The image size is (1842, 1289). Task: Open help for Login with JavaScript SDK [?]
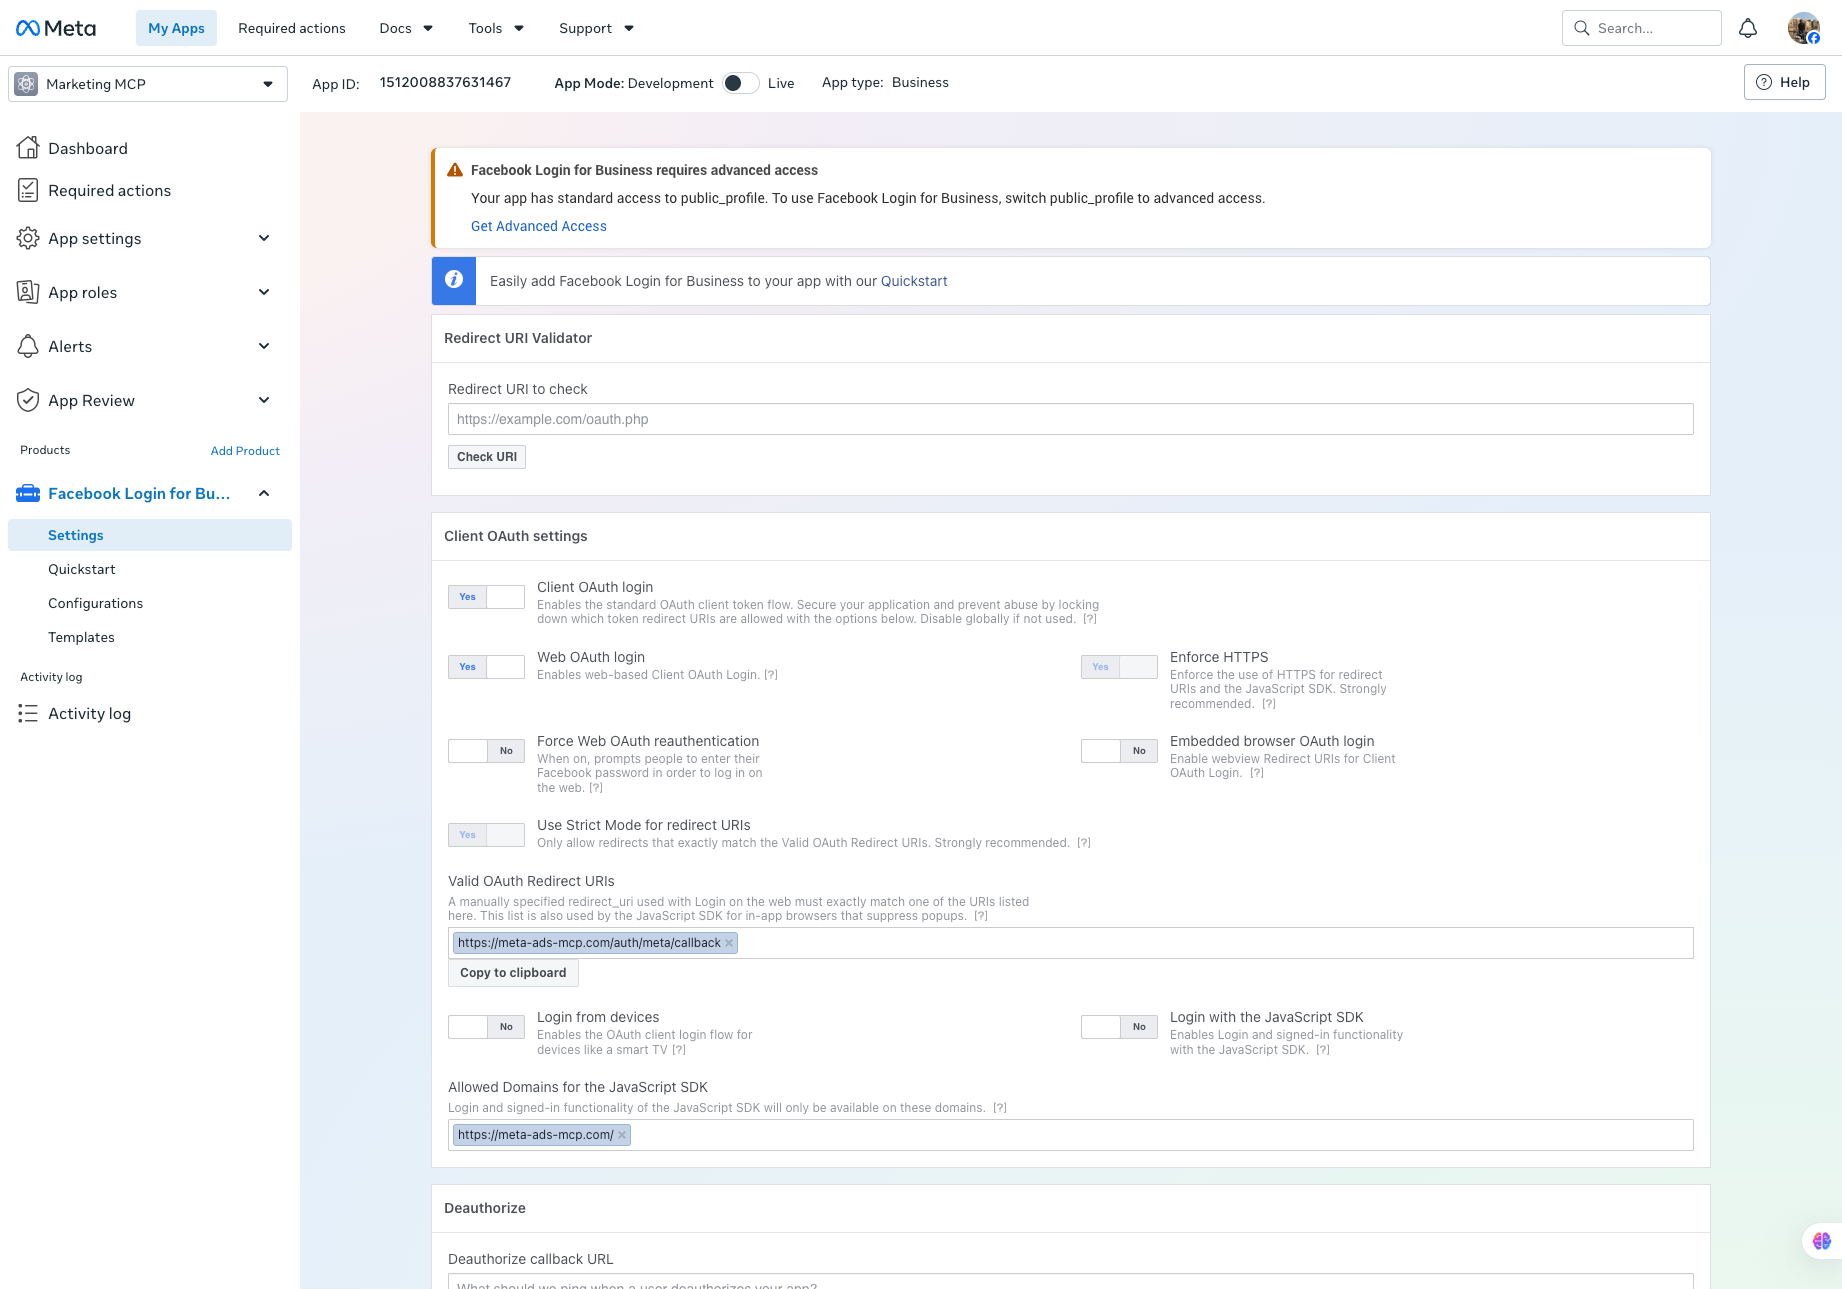pyautogui.click(x=1323, y=1050)
